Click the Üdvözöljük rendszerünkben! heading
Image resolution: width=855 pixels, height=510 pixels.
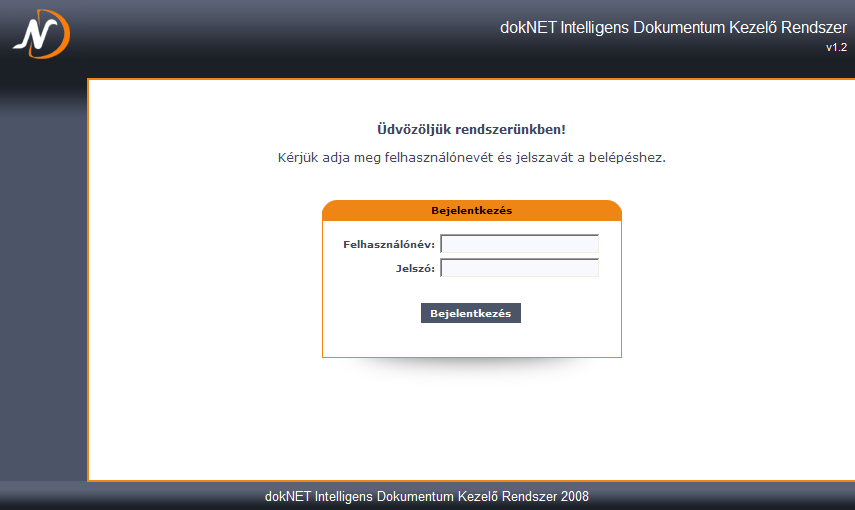click(x=471, y=129)
